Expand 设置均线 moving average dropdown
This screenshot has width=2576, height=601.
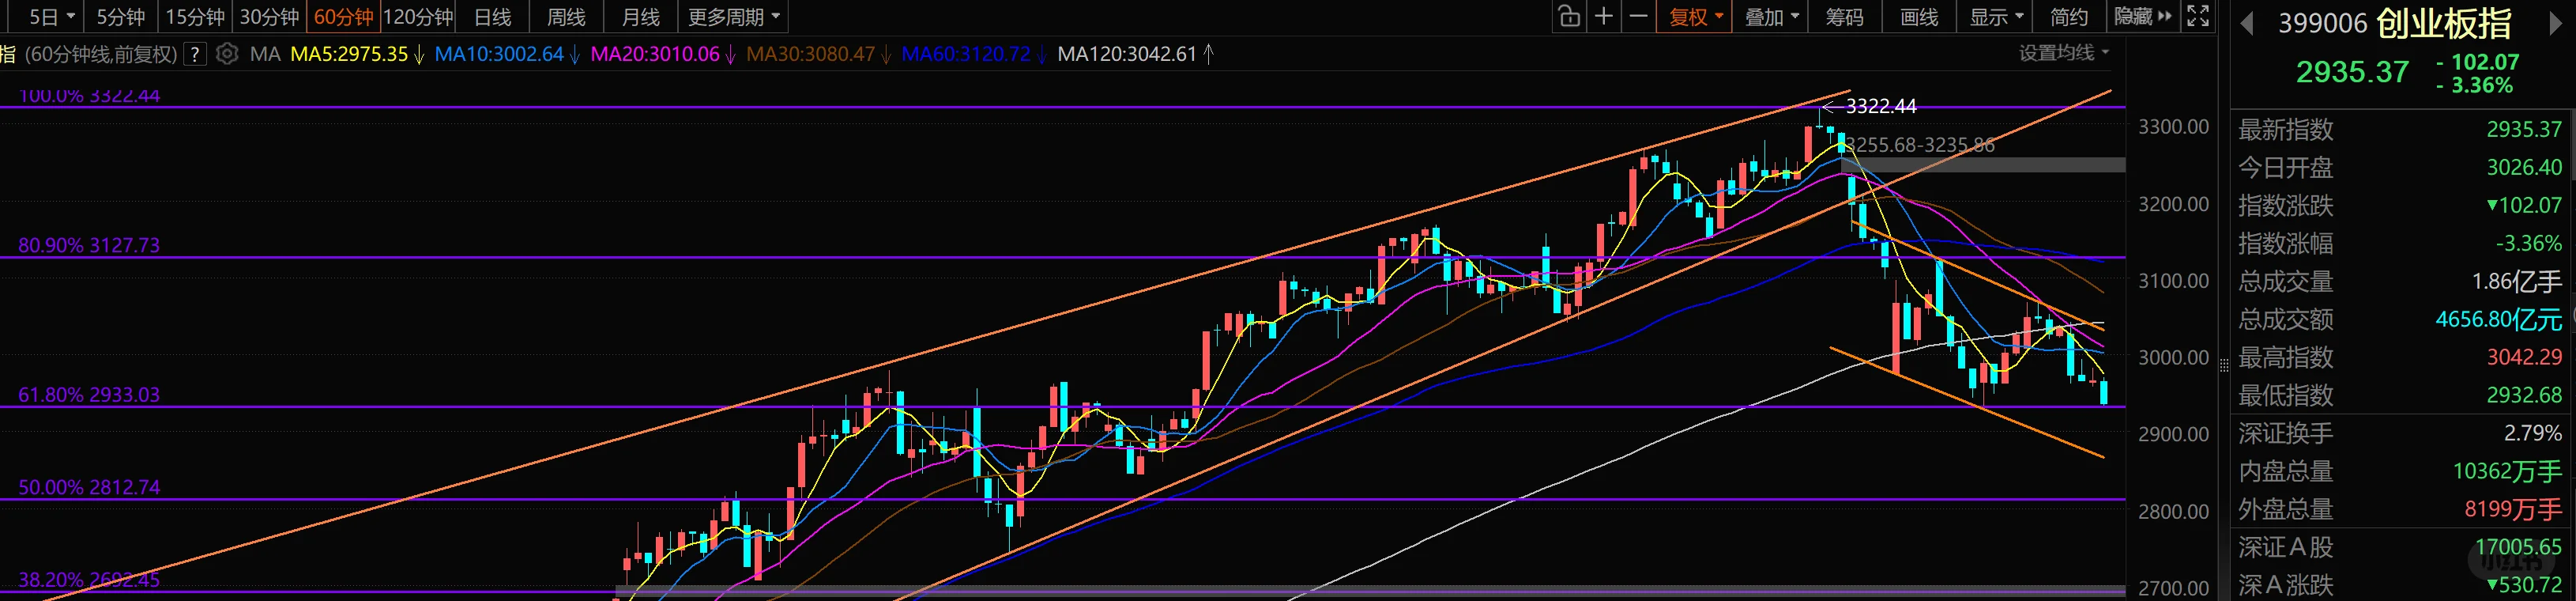click(2063, 53)
